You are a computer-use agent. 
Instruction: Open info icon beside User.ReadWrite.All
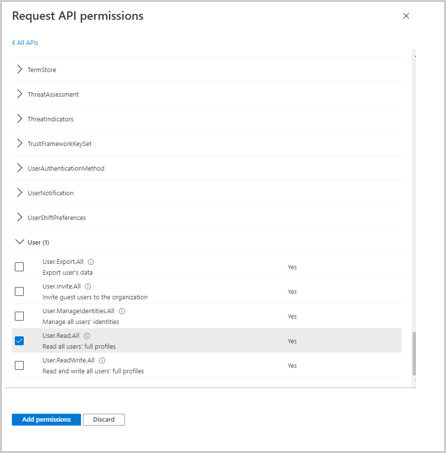(102, 361)
